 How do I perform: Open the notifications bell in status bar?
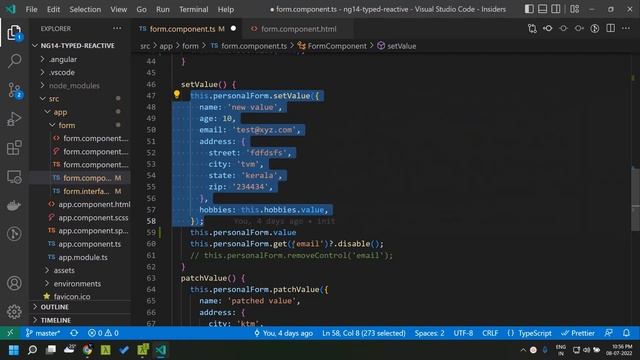pyautogui.click(x=626, y=333)
